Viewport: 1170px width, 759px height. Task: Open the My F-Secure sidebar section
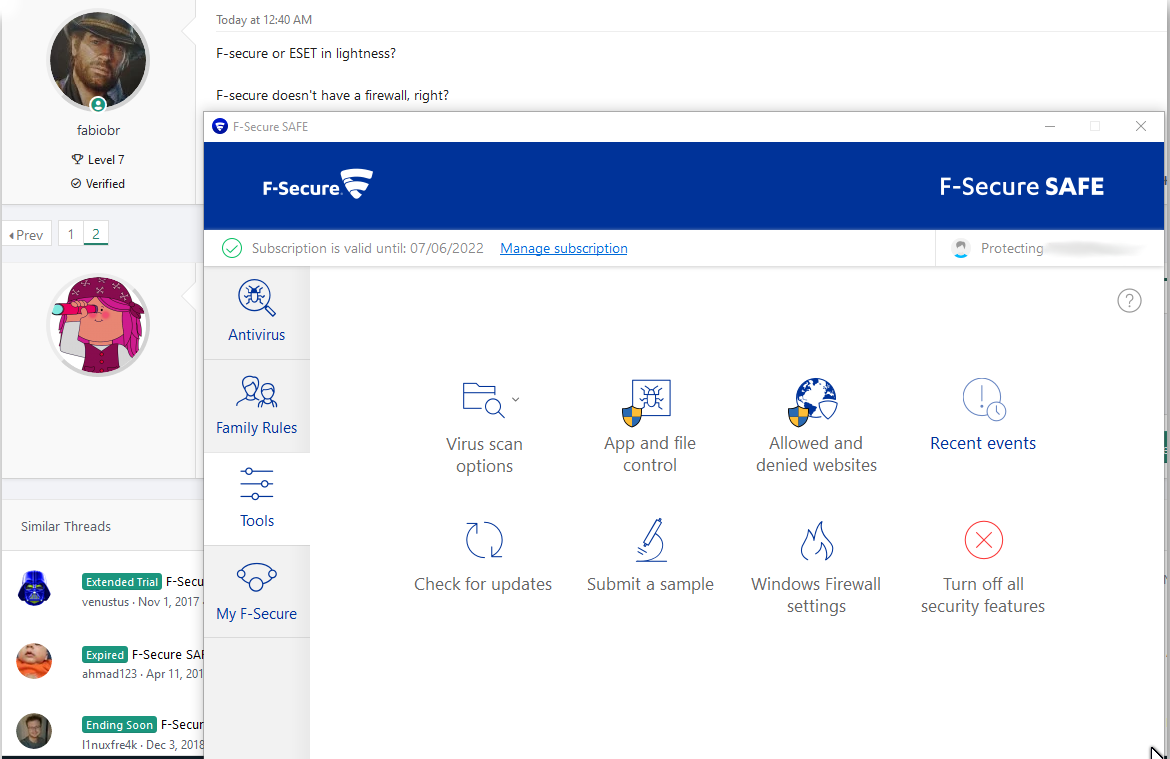click(257, 592)
